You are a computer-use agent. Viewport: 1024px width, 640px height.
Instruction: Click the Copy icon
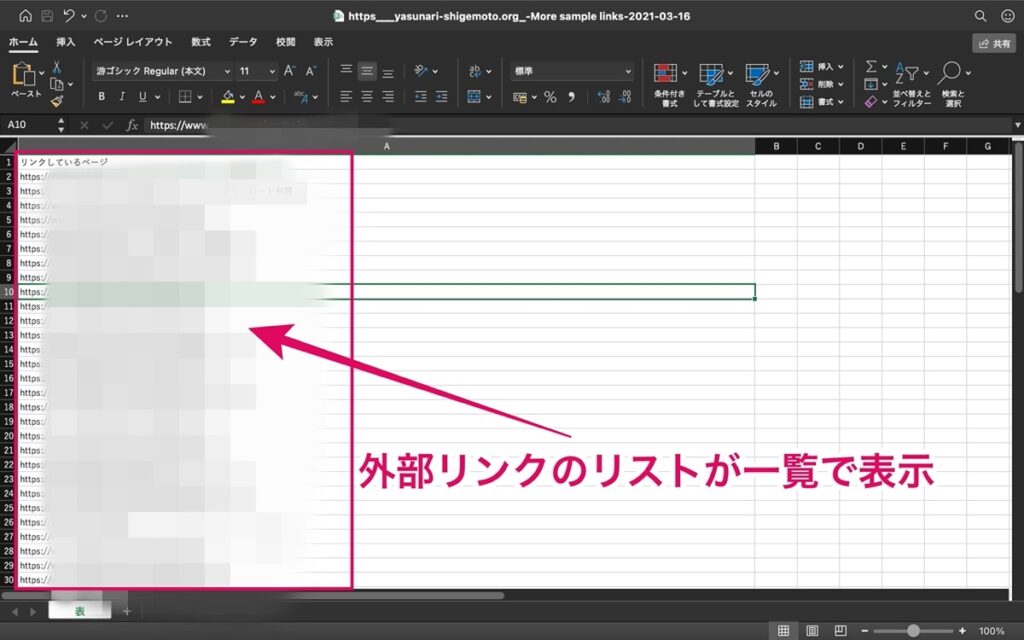click(57, 84)
